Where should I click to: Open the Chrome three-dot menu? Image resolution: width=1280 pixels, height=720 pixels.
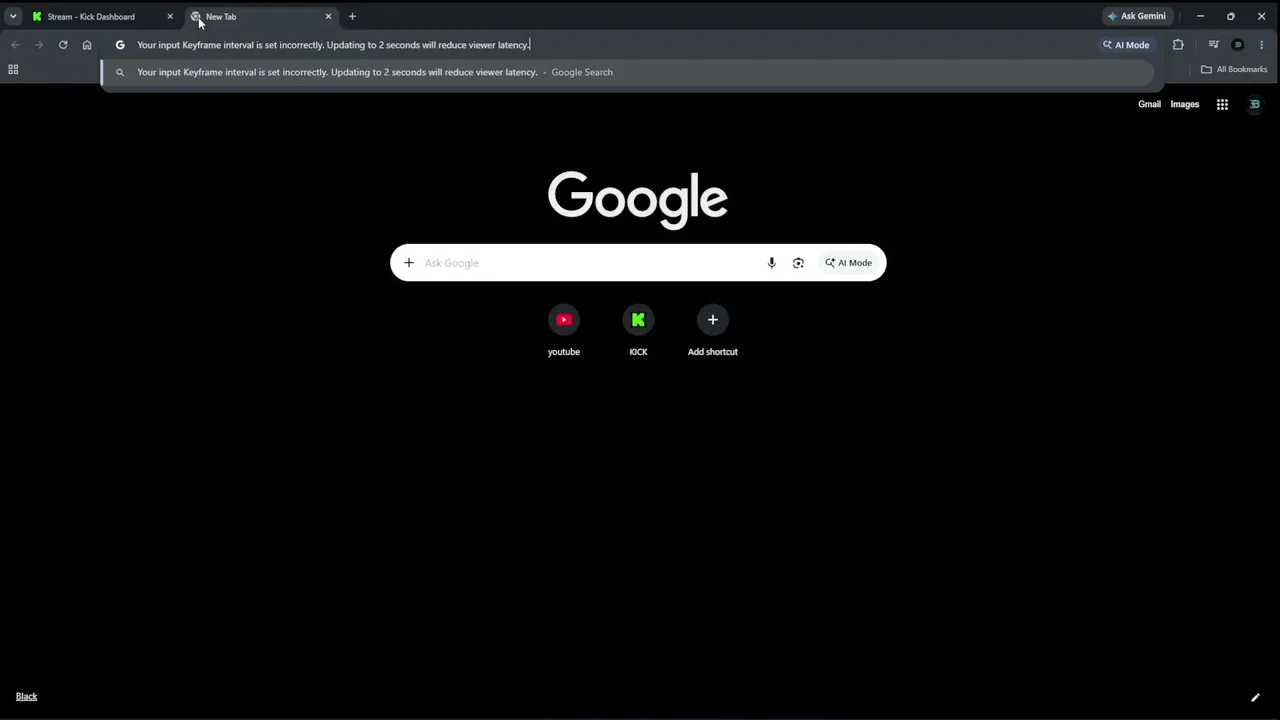pyautogui.click(x=1262, y=45)
